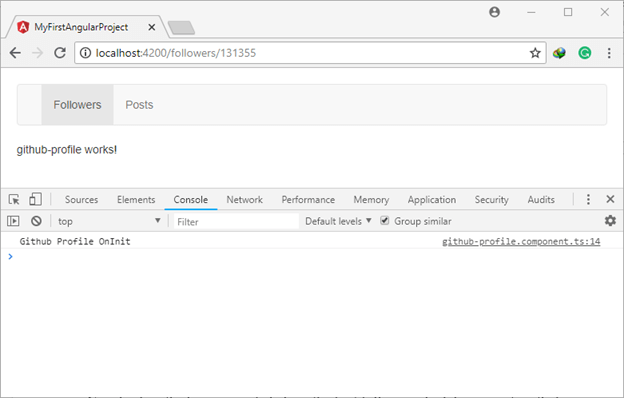Reload the localhost page
The width and height of the screenshot is (624, 398).
click(60, 53)
